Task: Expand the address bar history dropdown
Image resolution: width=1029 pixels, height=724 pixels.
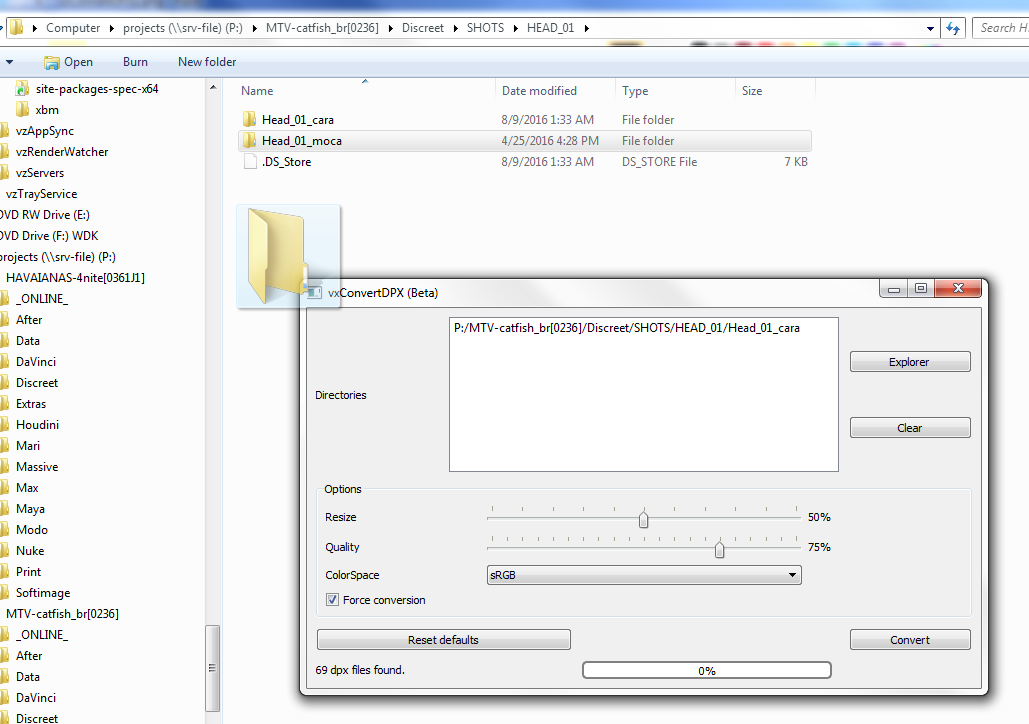Action: click(x=928, y=28)
